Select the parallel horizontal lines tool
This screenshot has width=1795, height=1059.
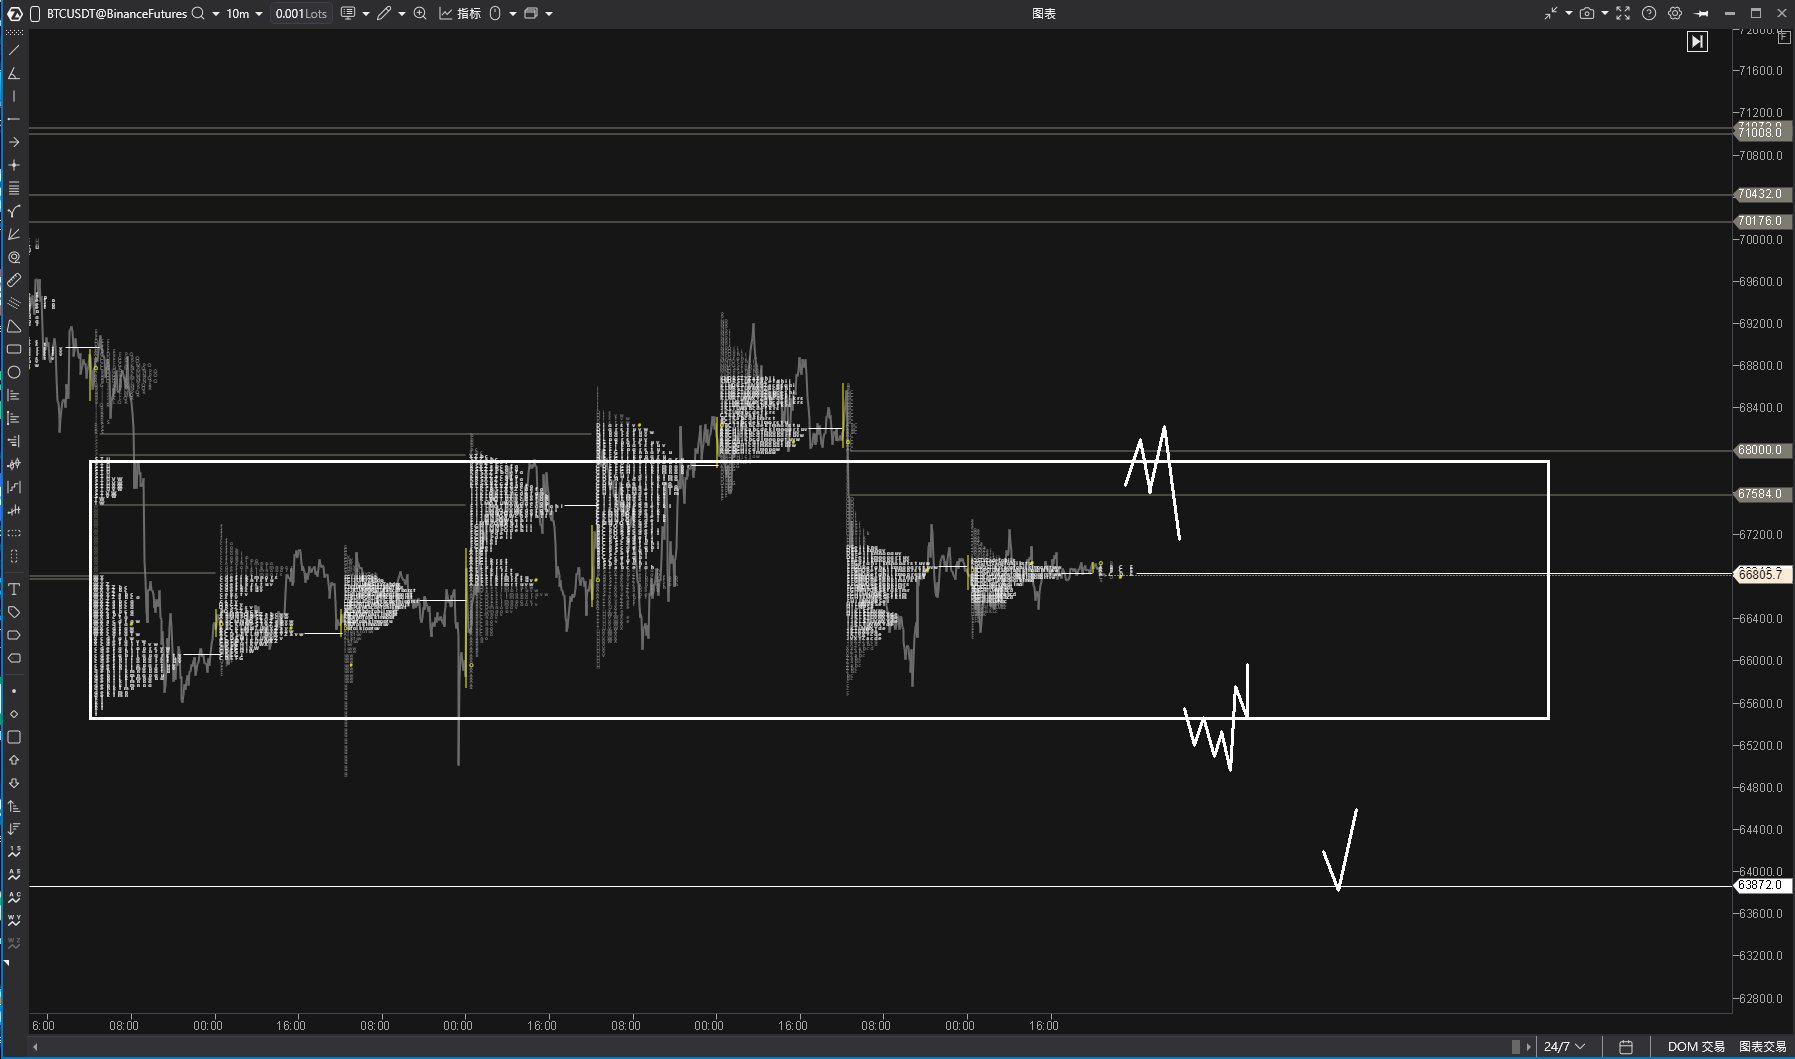(14, 188)
